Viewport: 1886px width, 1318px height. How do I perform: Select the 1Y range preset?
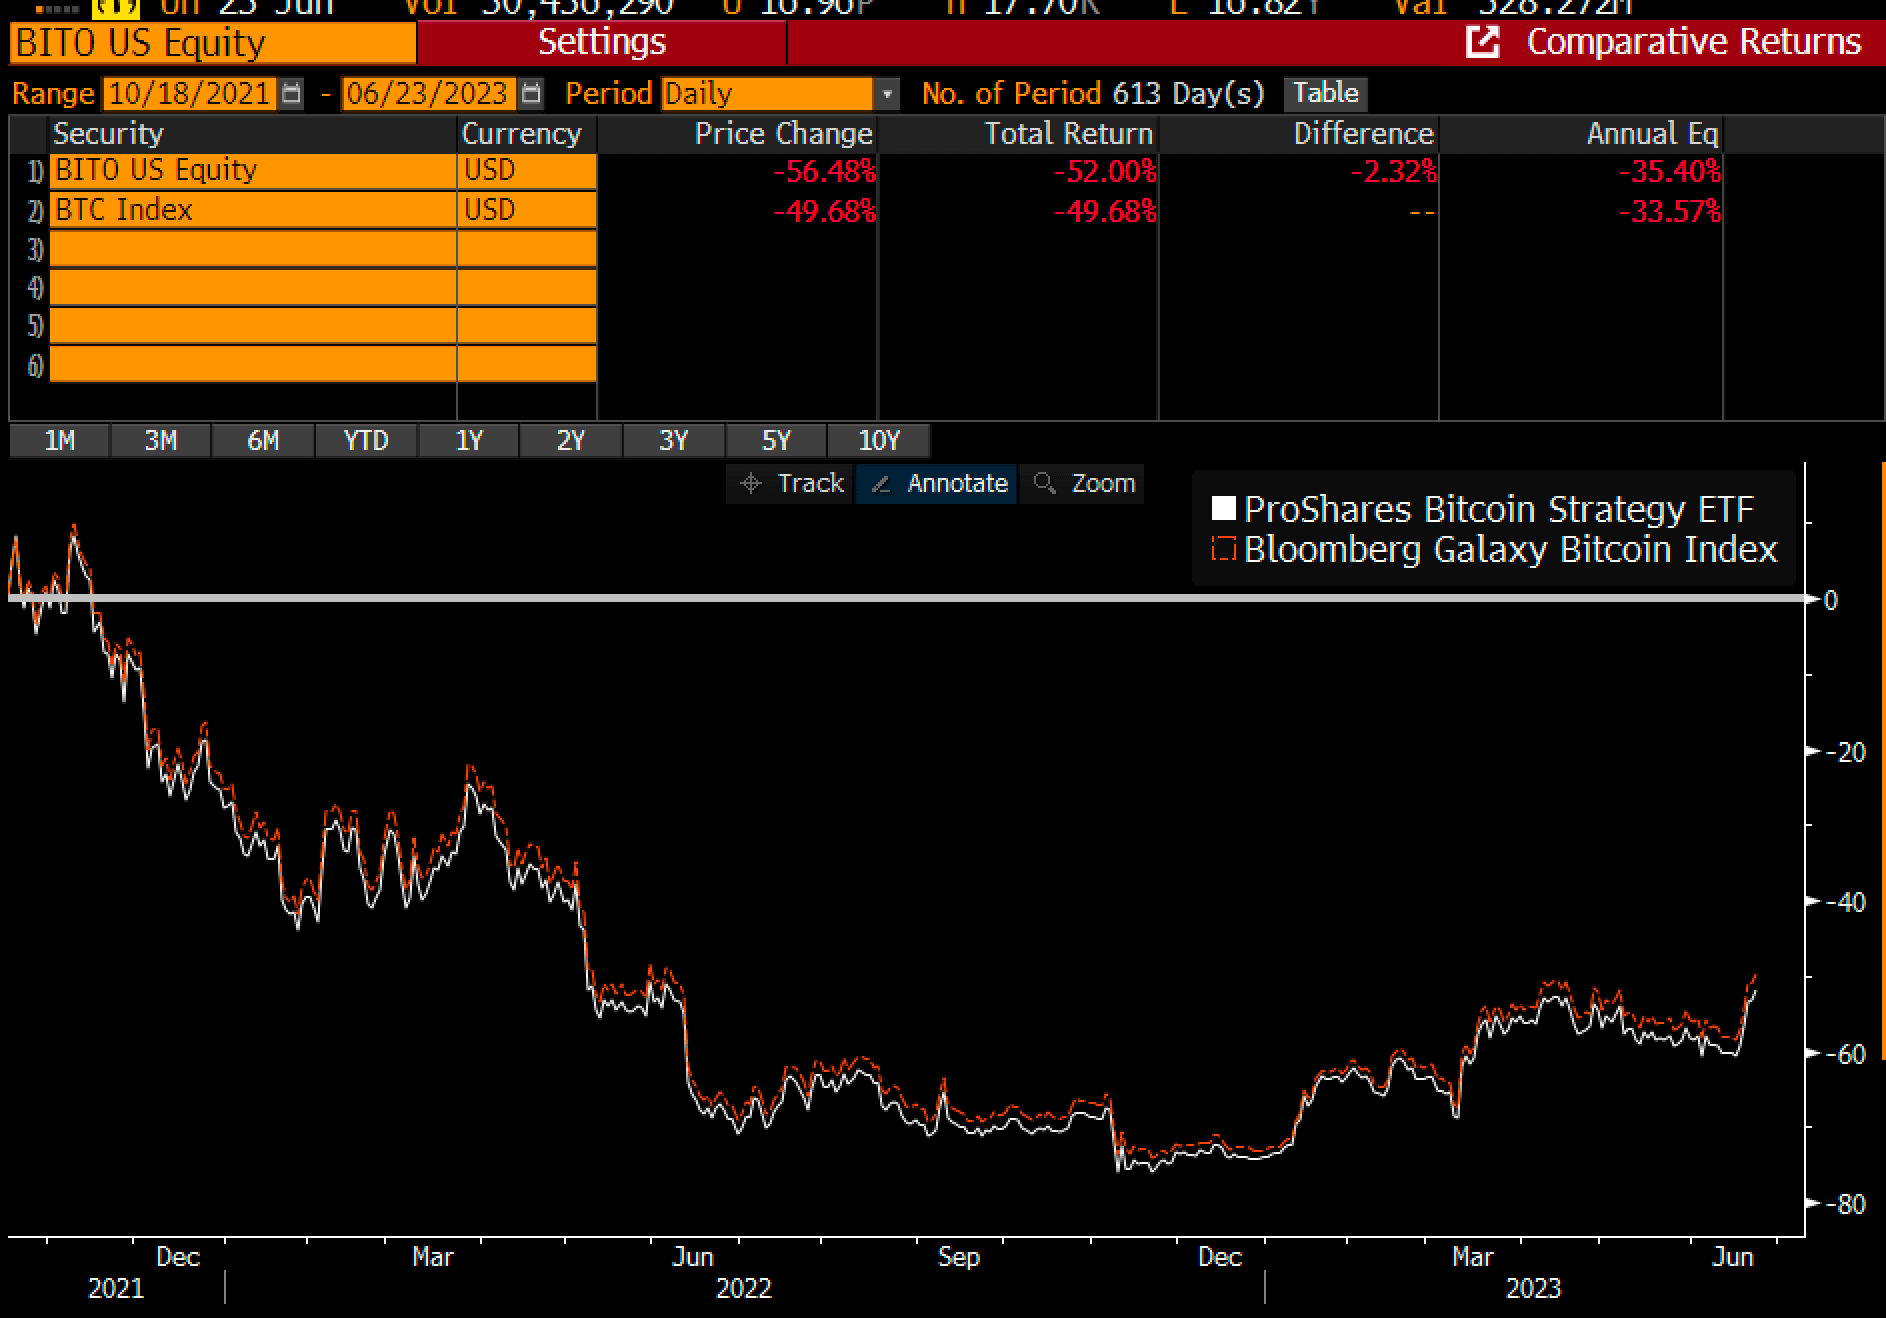pos(468,440)
